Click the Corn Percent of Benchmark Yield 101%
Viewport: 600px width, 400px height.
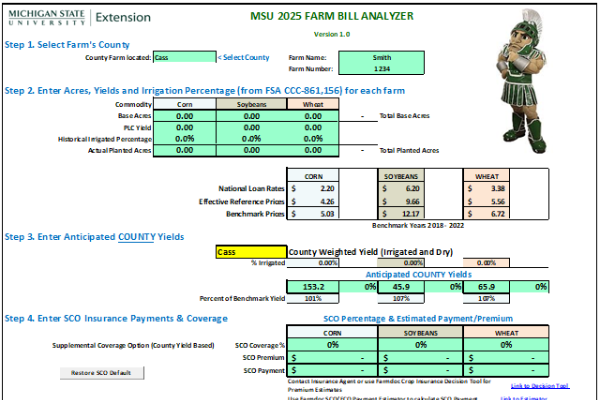pos(313,298)
